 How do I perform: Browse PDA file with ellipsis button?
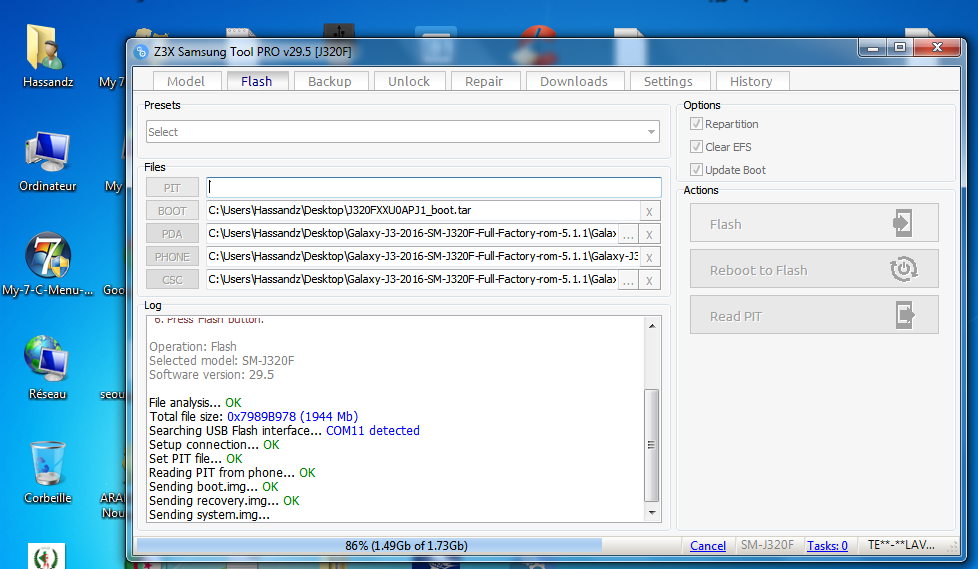pyautogui.click(x=628, y=235)
